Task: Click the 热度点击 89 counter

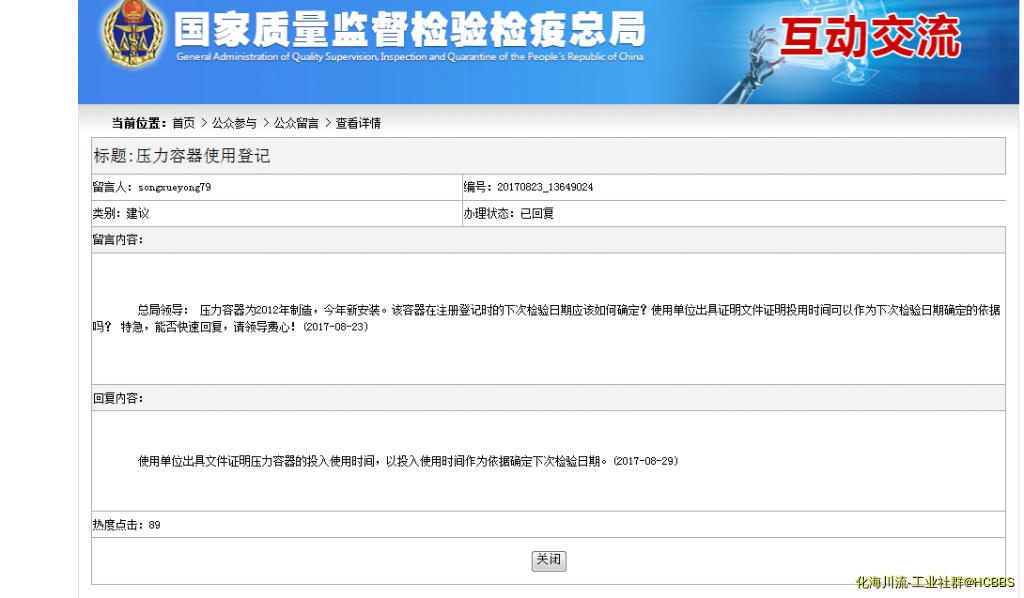Action: (x=126, y=525)
